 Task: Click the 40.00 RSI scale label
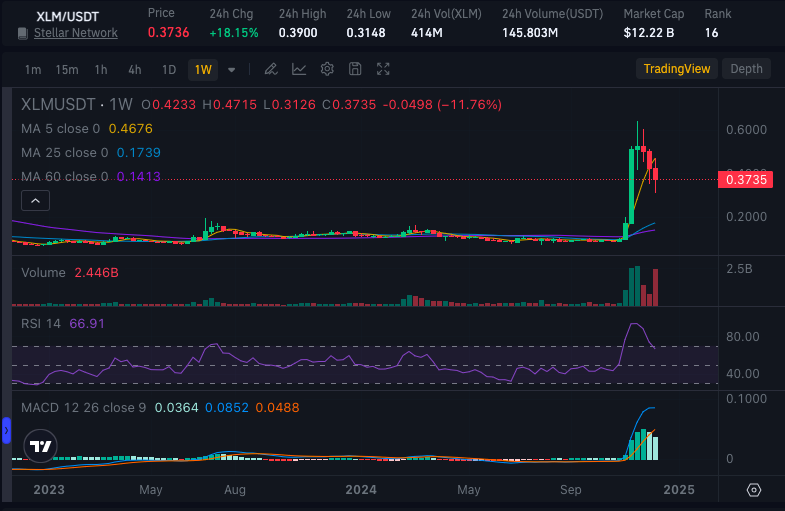click(743, 373)
